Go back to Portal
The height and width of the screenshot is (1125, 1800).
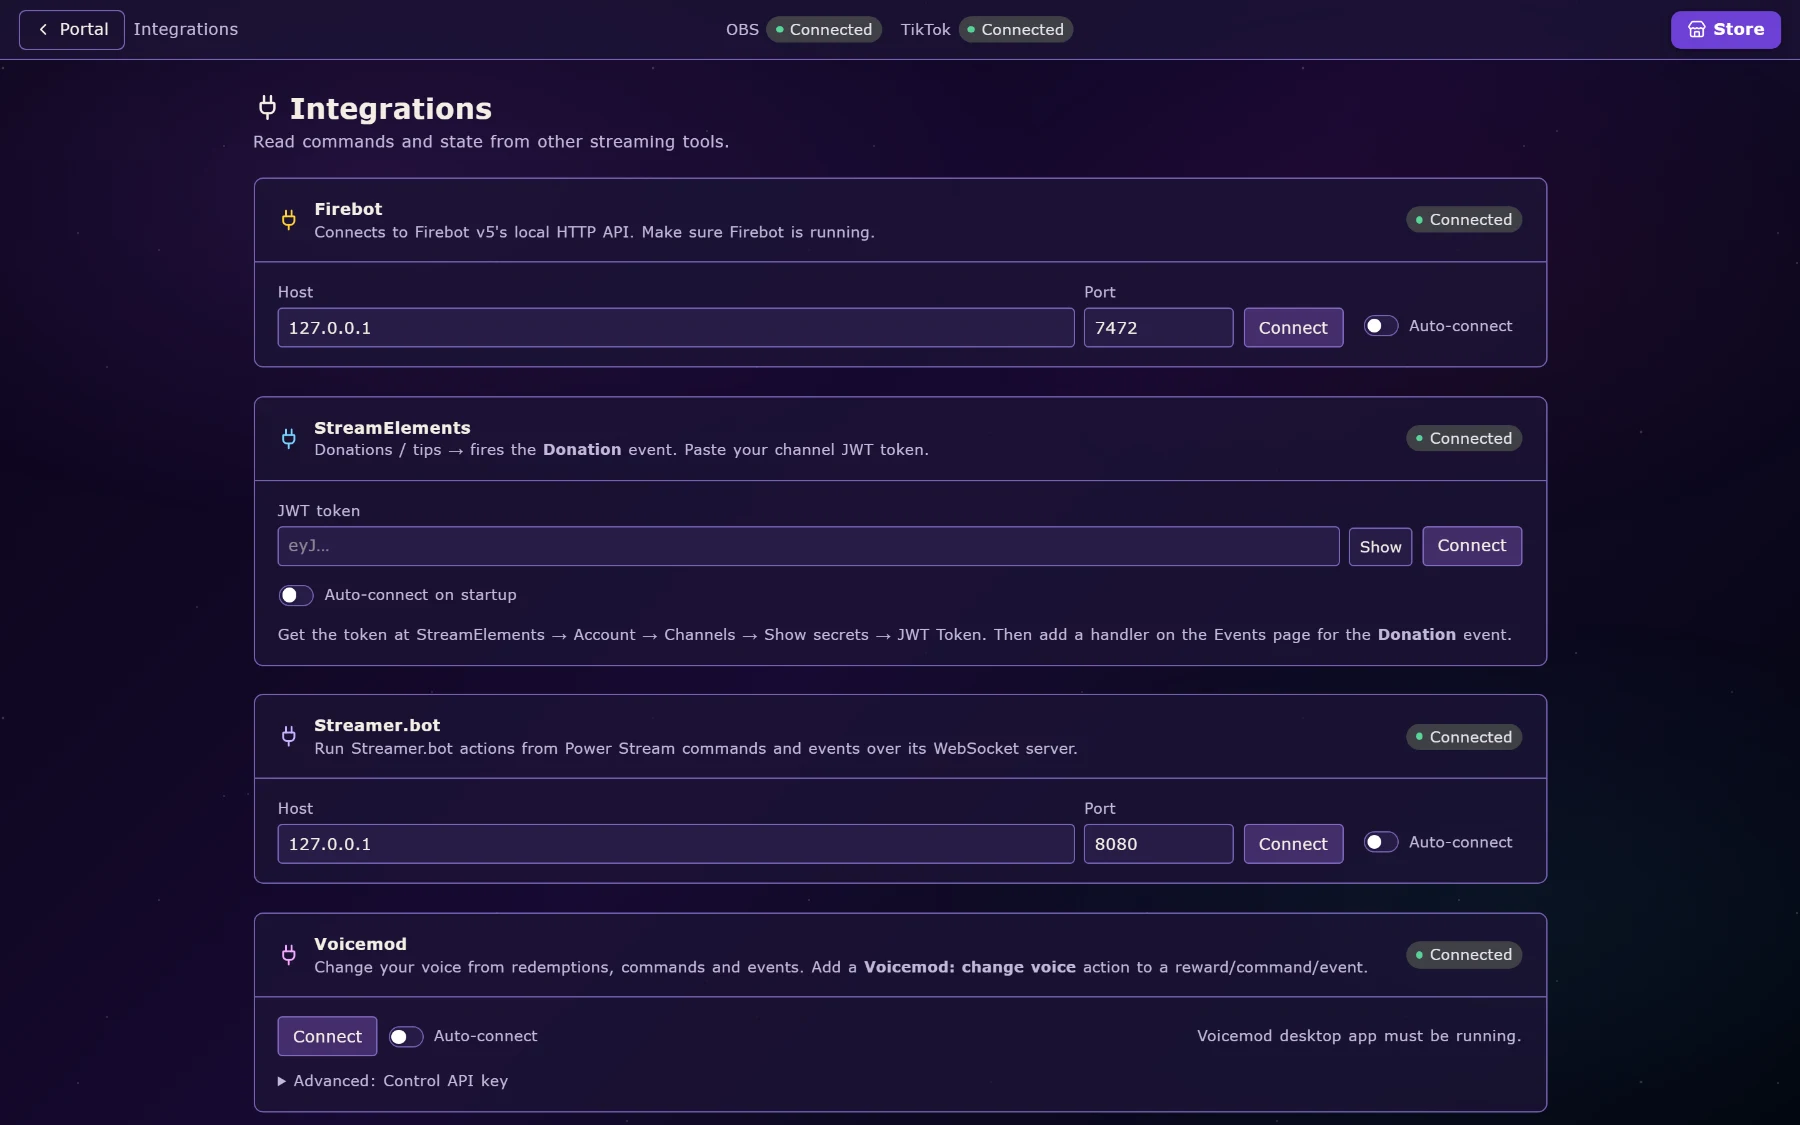point(72,30)
